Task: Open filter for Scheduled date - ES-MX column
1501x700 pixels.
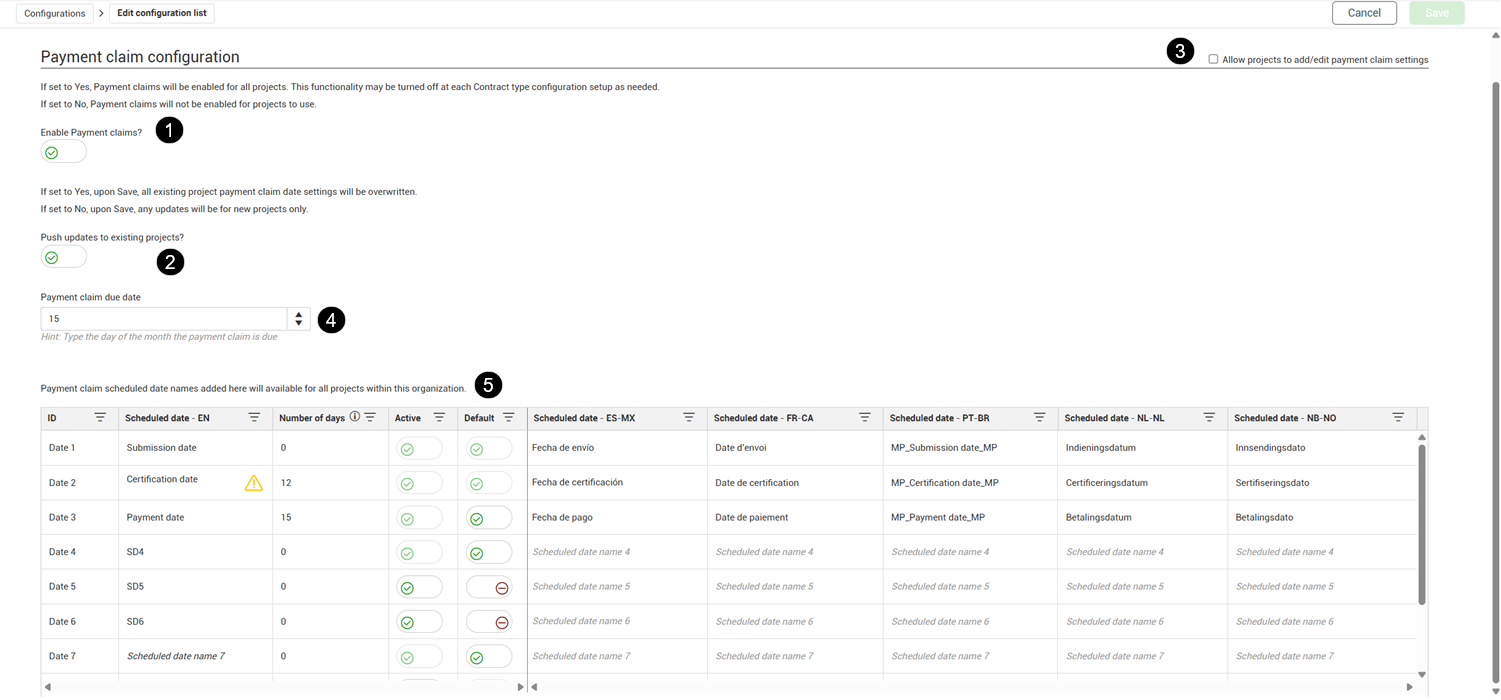Action: (x=689, y=417)
